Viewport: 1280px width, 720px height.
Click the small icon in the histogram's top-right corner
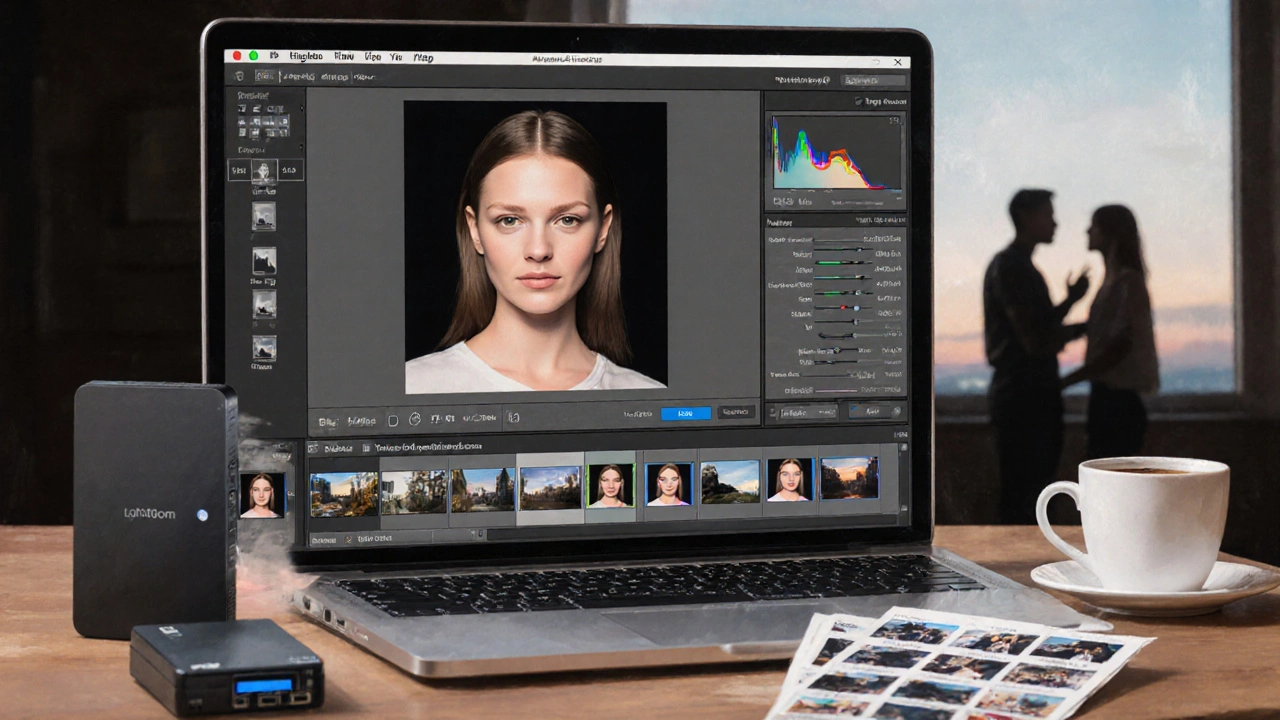pyautogui.click(x=893, y=121)
